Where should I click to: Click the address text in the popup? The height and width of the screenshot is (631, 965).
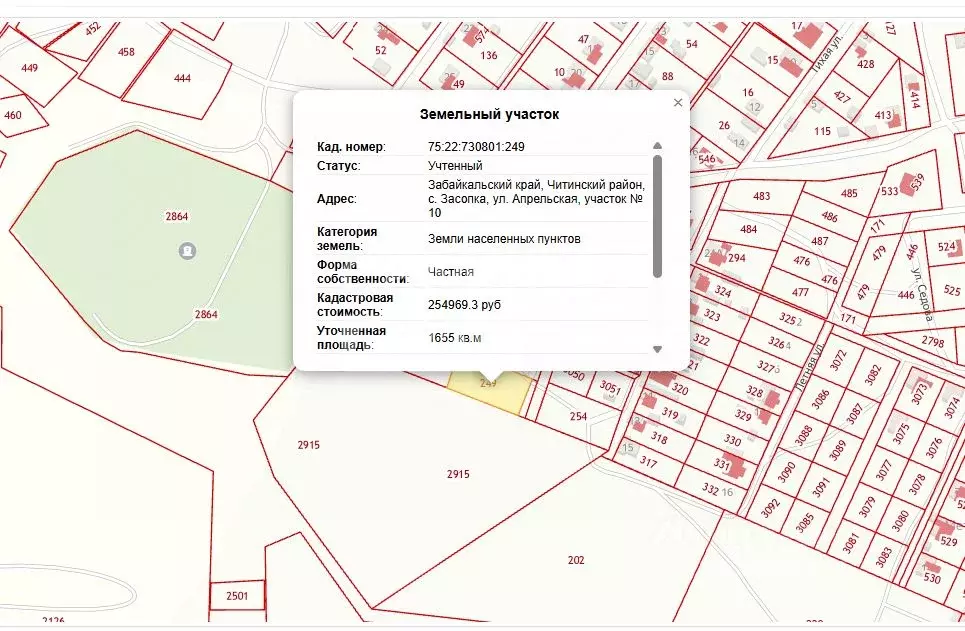click(536, 199)
